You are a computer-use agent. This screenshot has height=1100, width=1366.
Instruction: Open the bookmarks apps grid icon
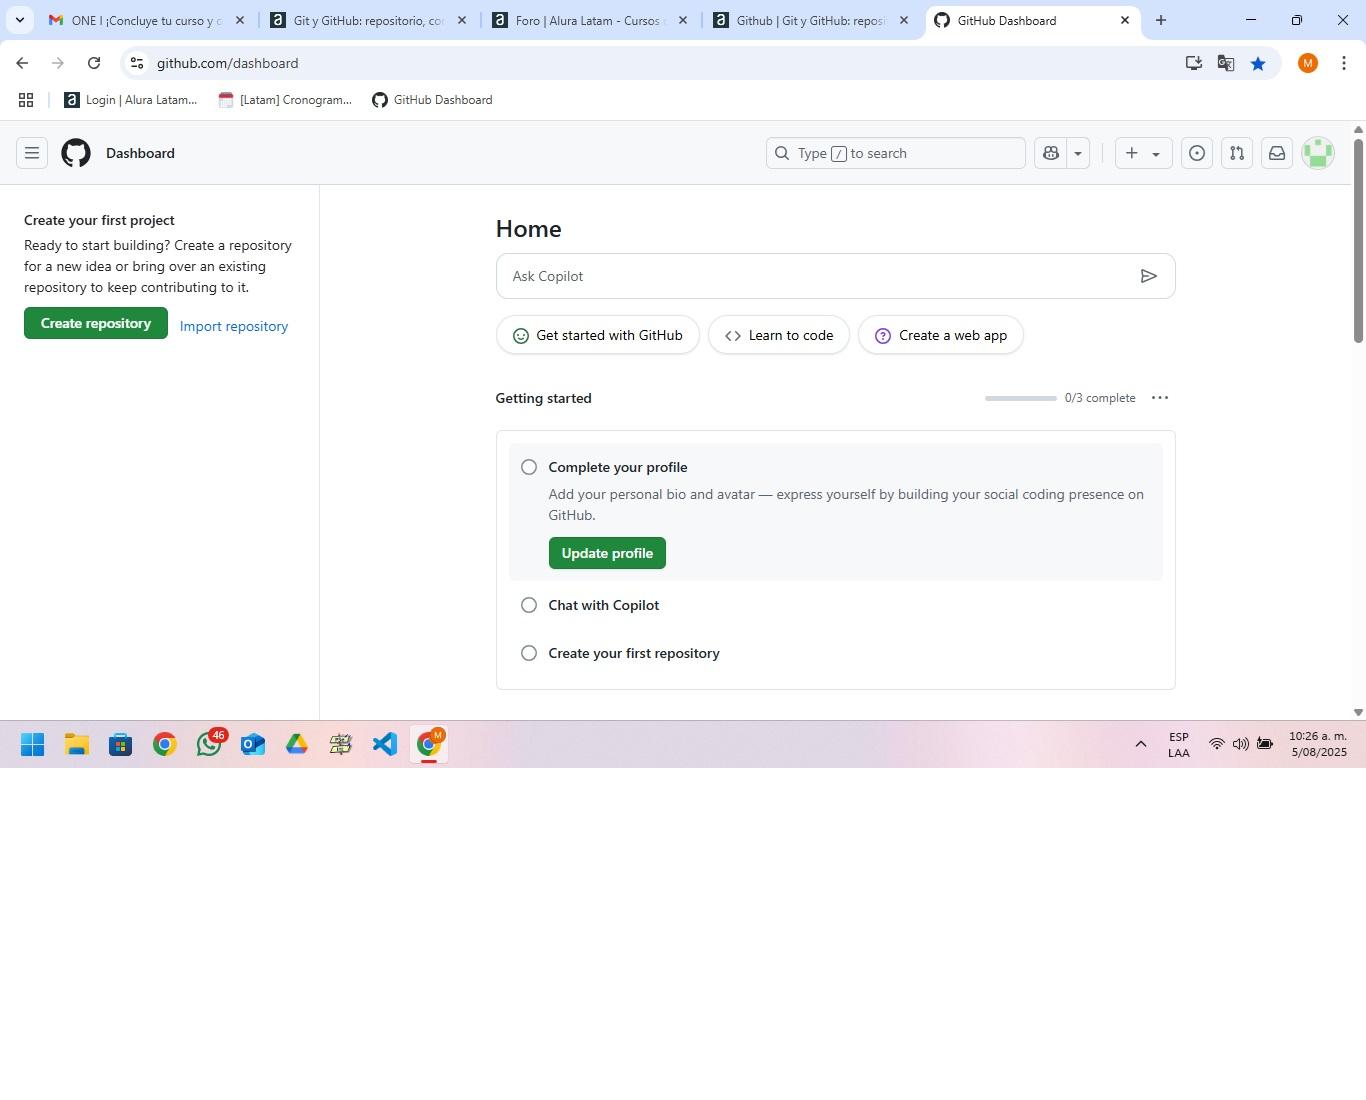click(x=26, y=100)
